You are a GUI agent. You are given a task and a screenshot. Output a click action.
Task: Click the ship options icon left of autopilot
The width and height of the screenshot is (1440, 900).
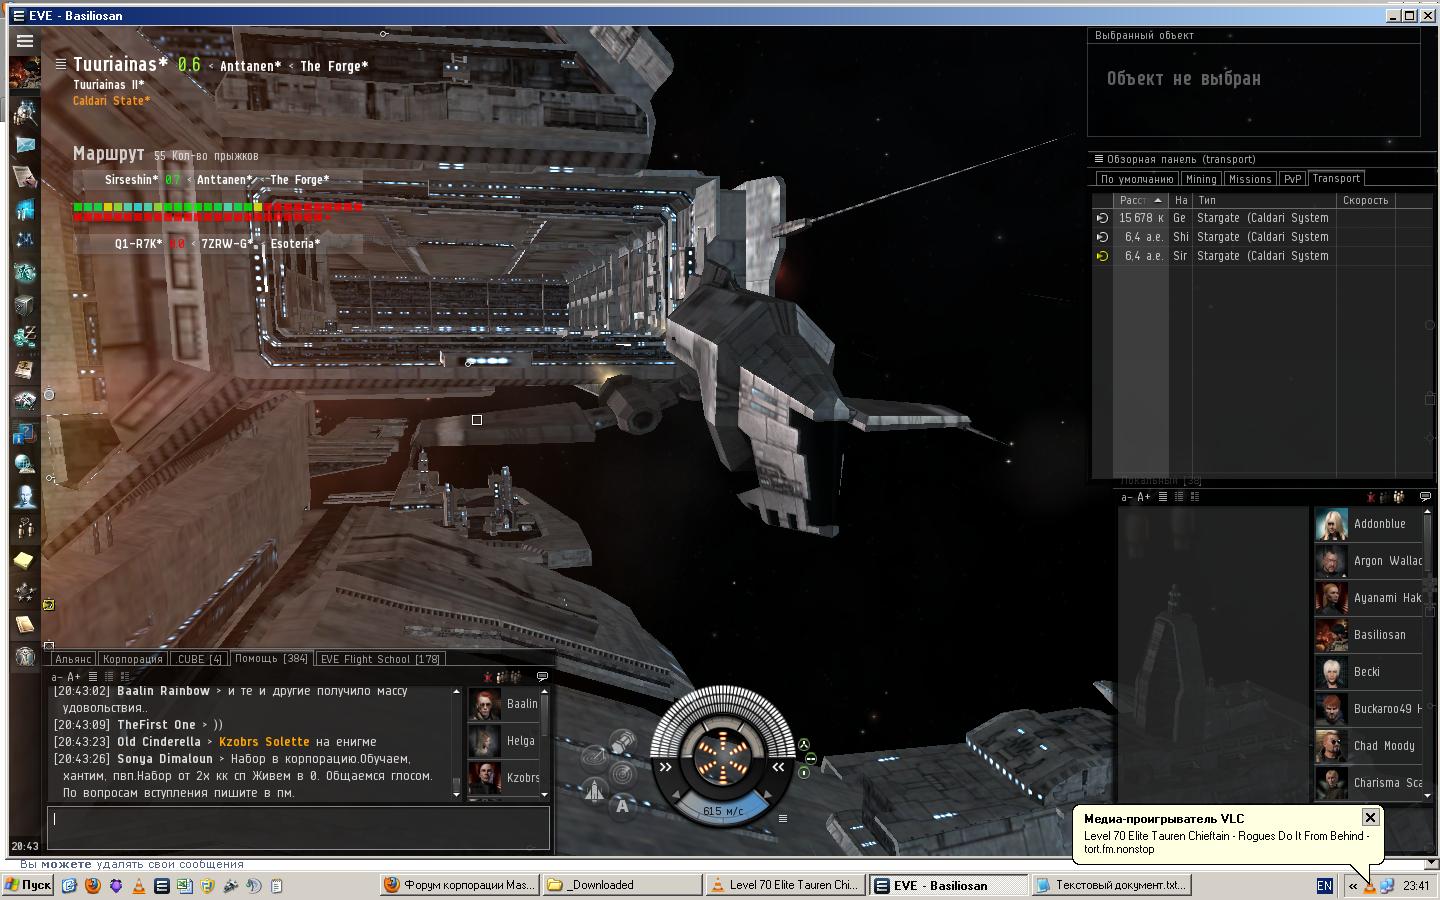594,790
